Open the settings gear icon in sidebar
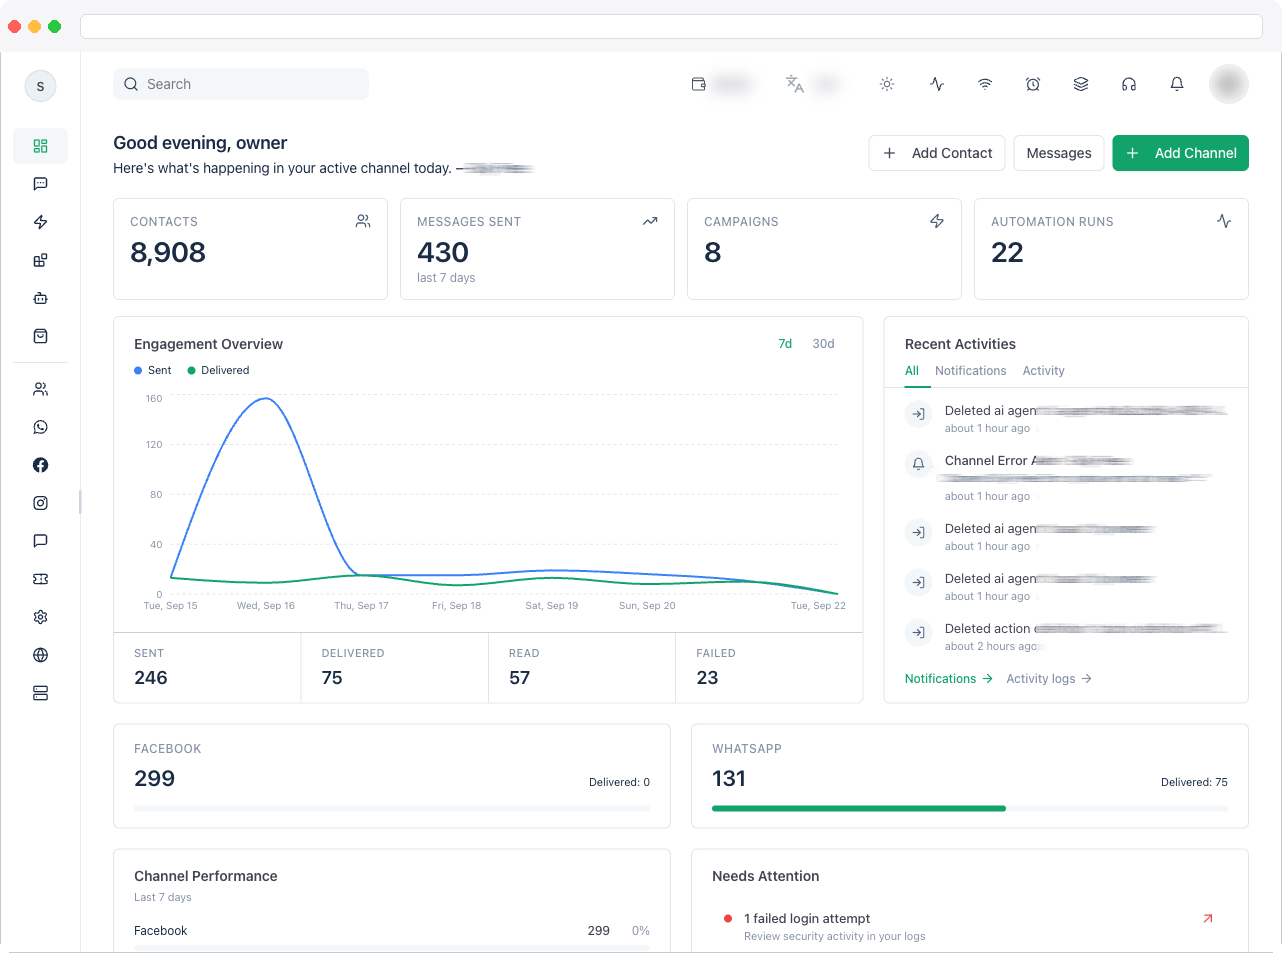1282x953 pixels. click(x=40, y=617)
